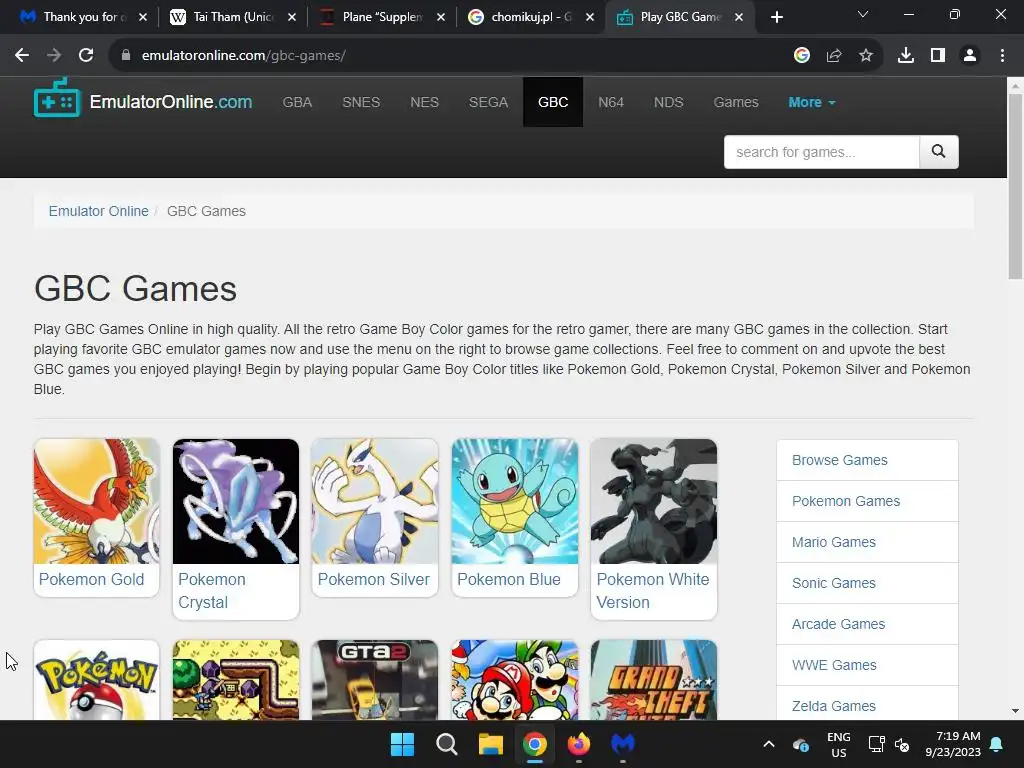
Task: Open Arcade Games sidebar link
Action: [867, 624]
